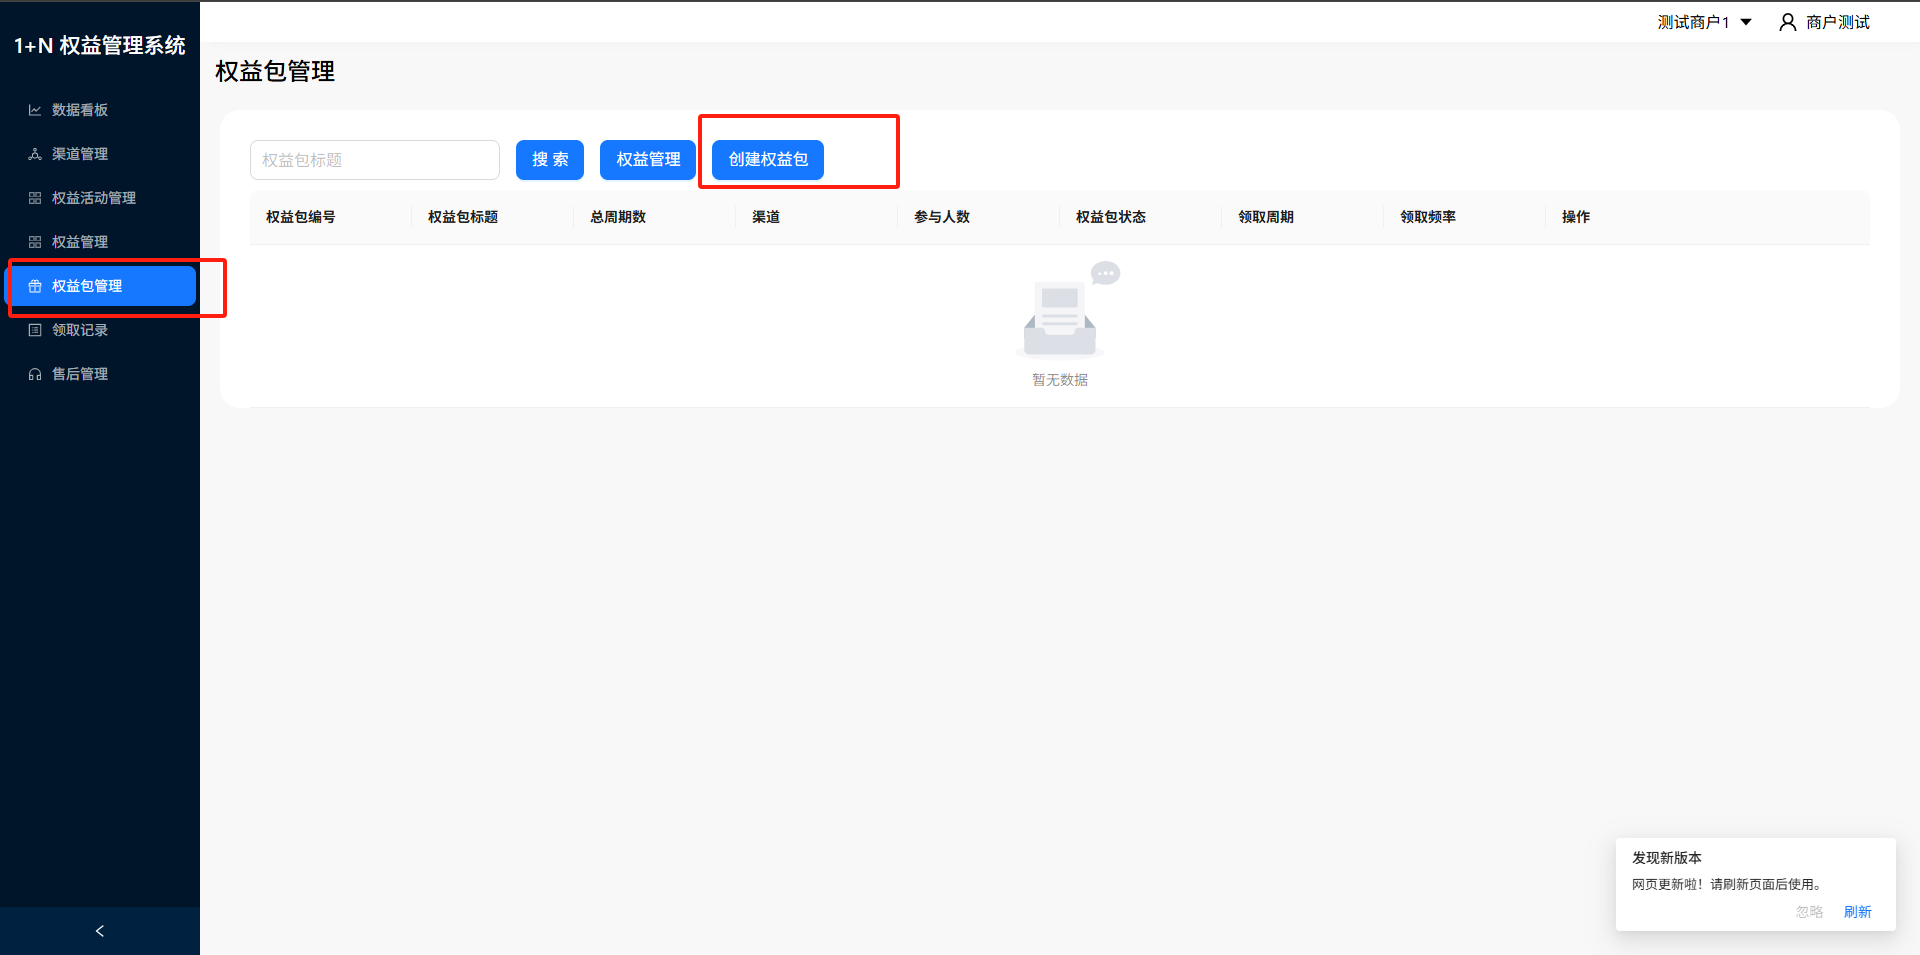Click the 售后管理 headset icon

[x=35, y=374]
